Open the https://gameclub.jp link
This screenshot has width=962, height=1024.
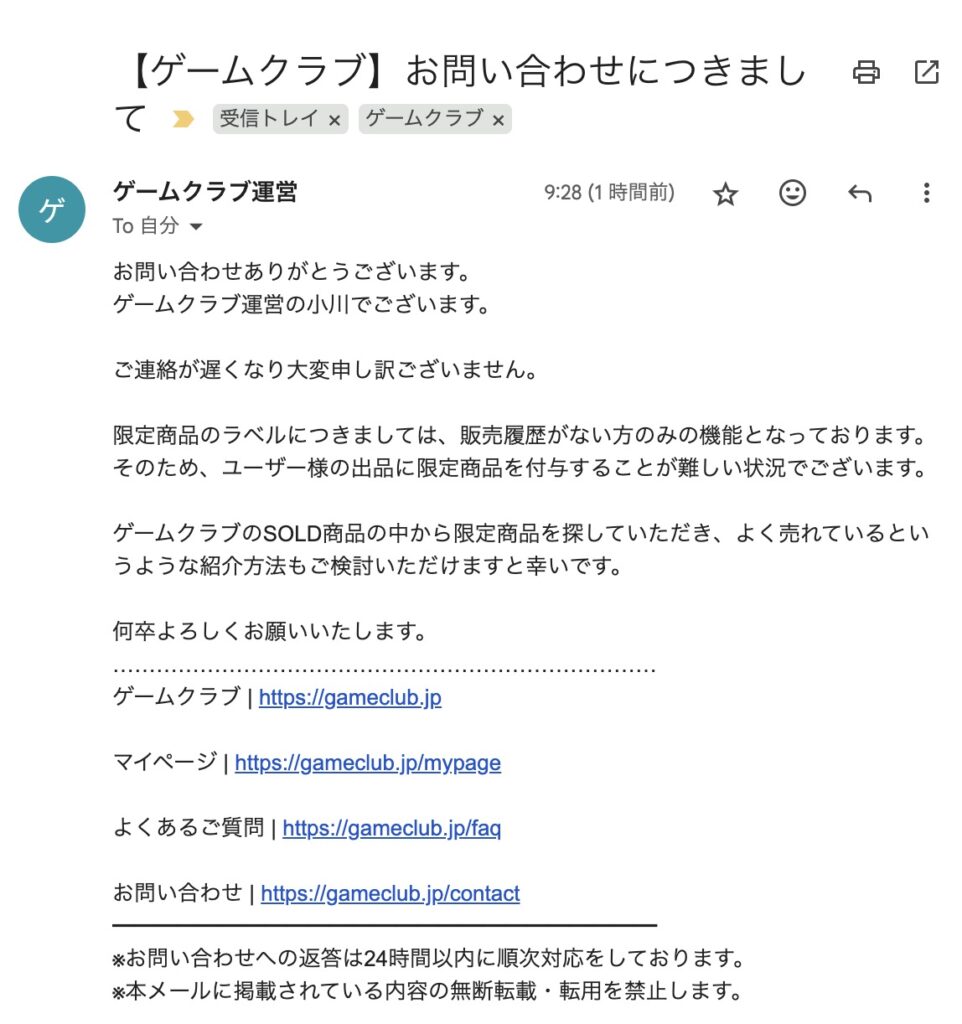pyautogui.click(x=350, y=697)
